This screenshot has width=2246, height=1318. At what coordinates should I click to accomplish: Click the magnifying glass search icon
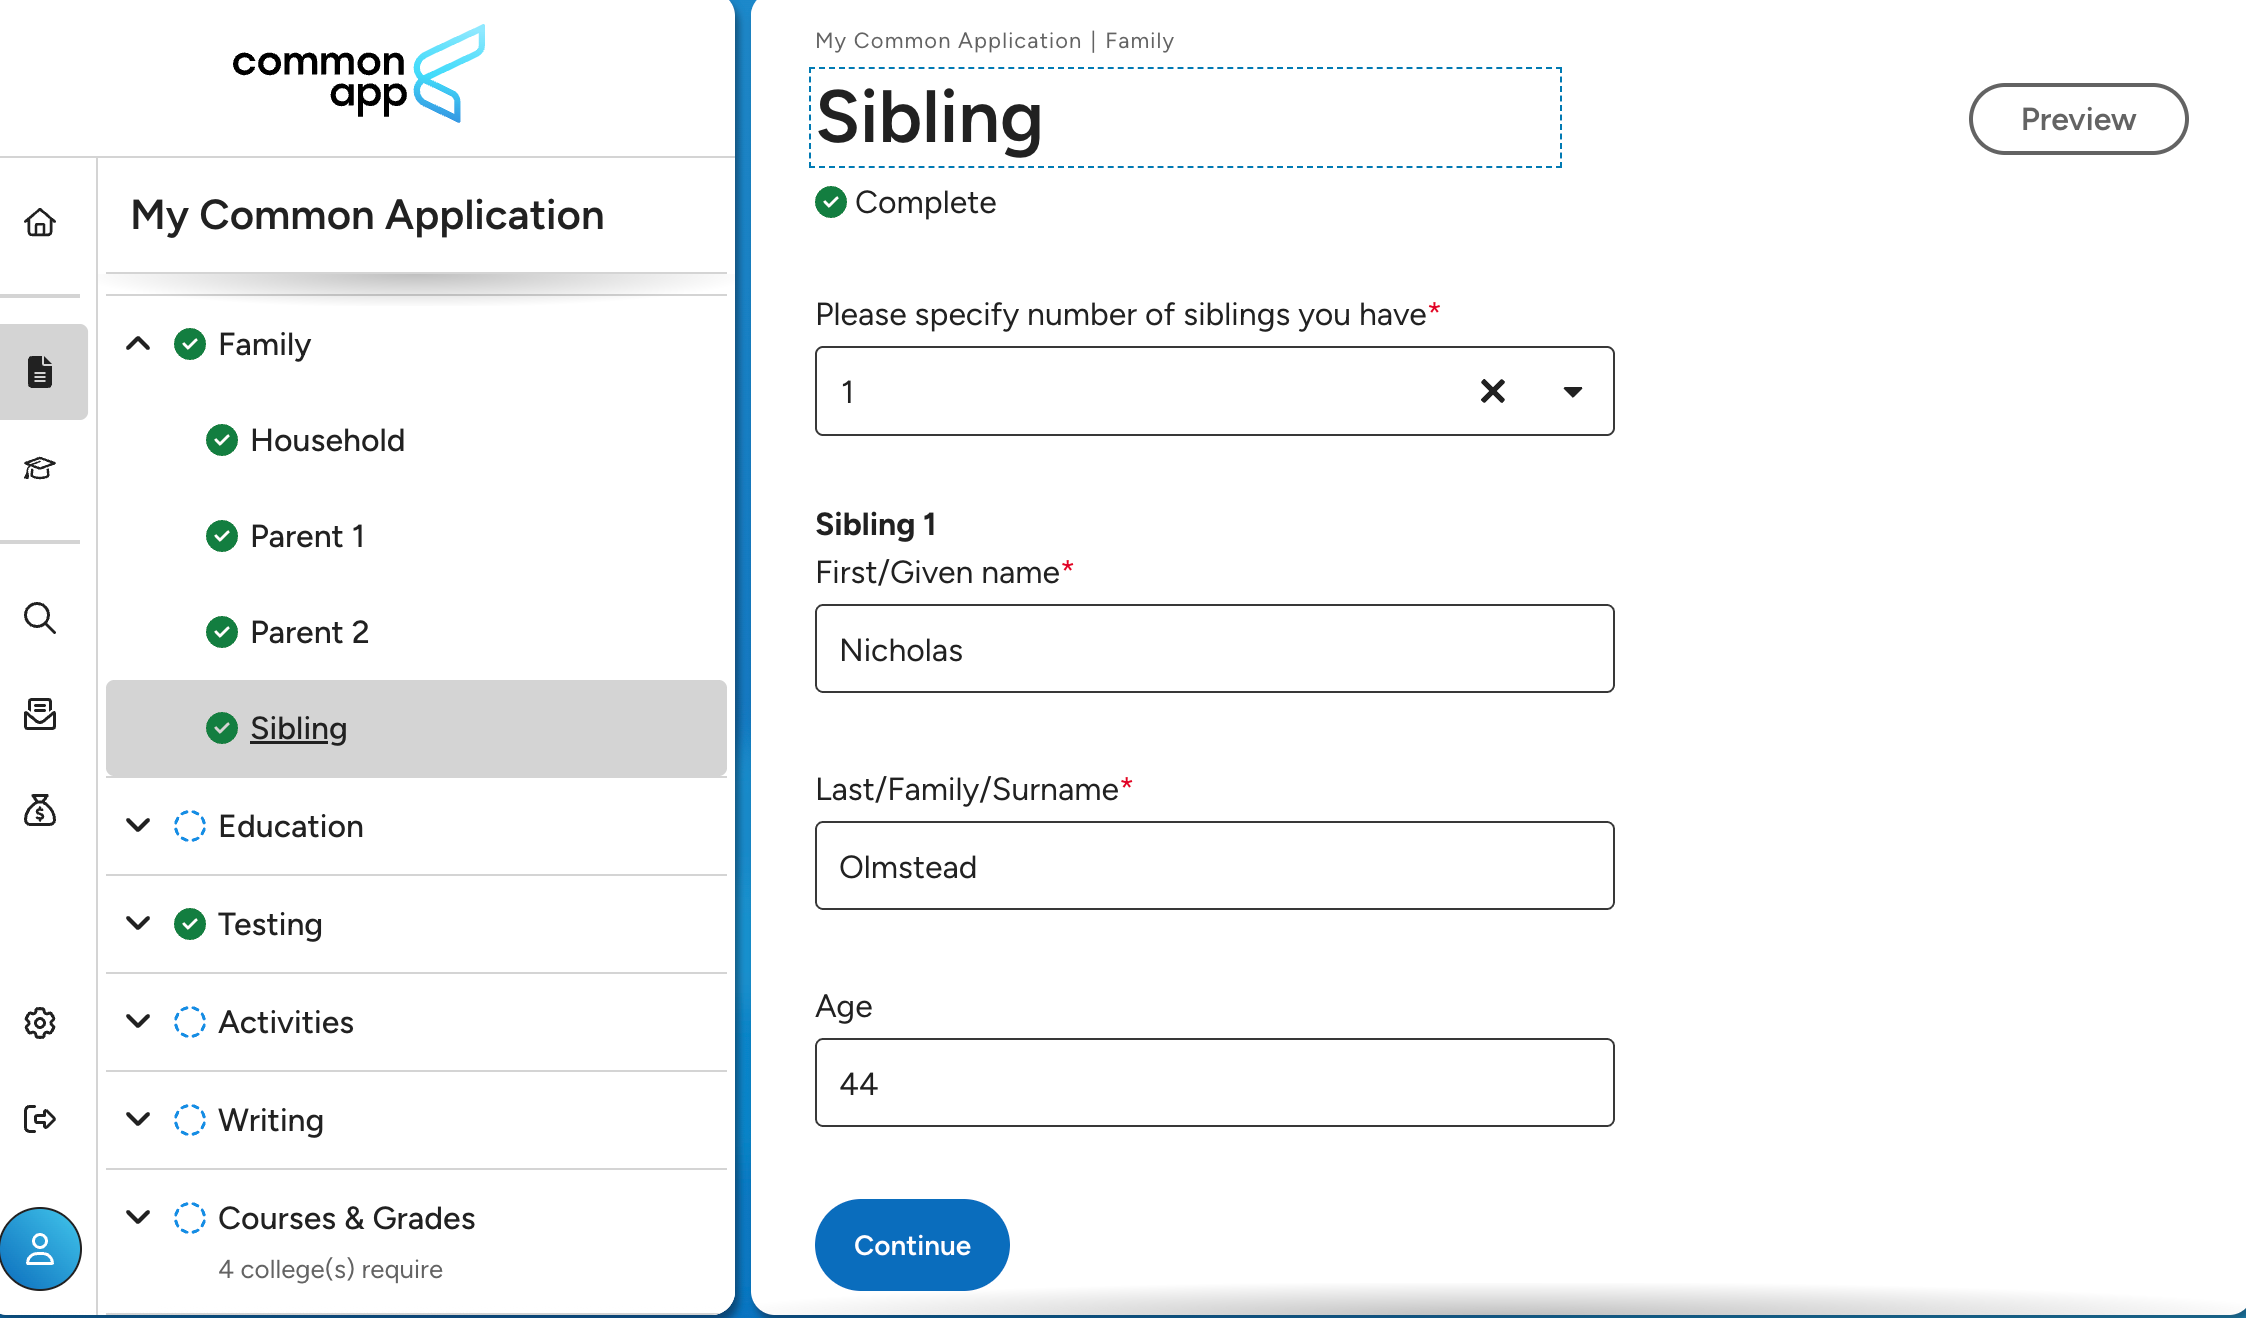tap(40, 618)
